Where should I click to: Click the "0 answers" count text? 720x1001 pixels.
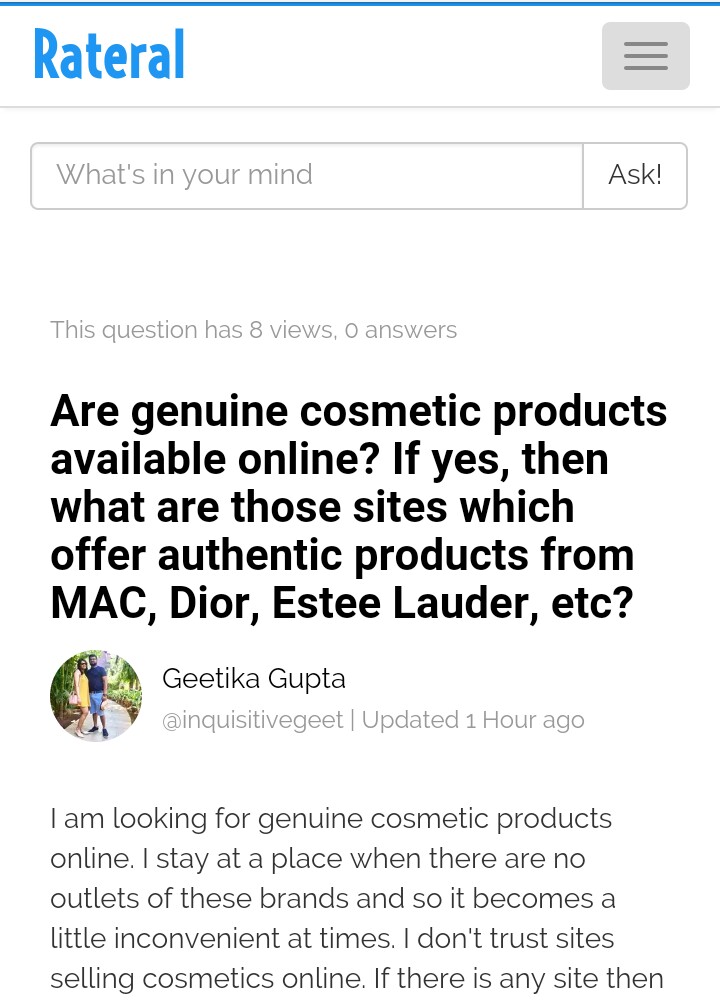[400, 330]
